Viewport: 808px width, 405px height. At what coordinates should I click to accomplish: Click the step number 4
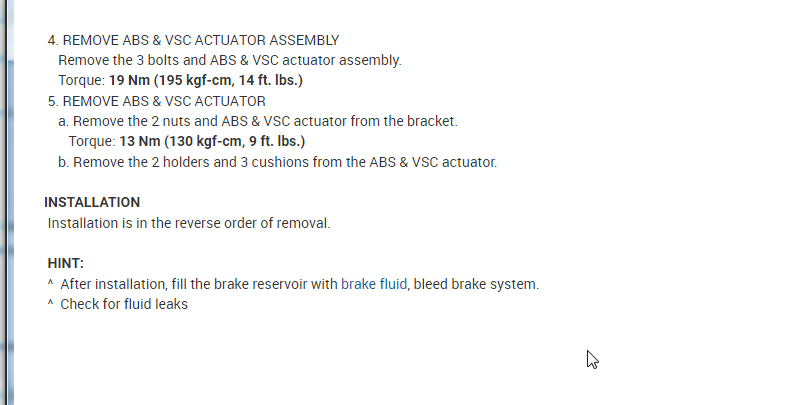[53, 41]
